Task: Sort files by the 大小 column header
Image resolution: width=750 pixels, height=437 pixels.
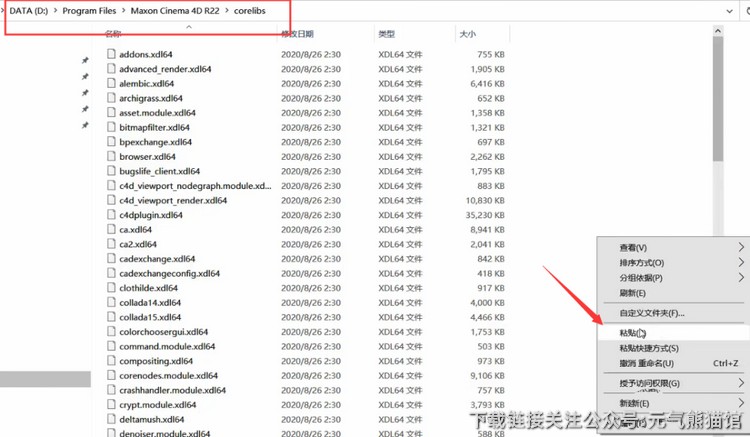Action: [467, 34]
